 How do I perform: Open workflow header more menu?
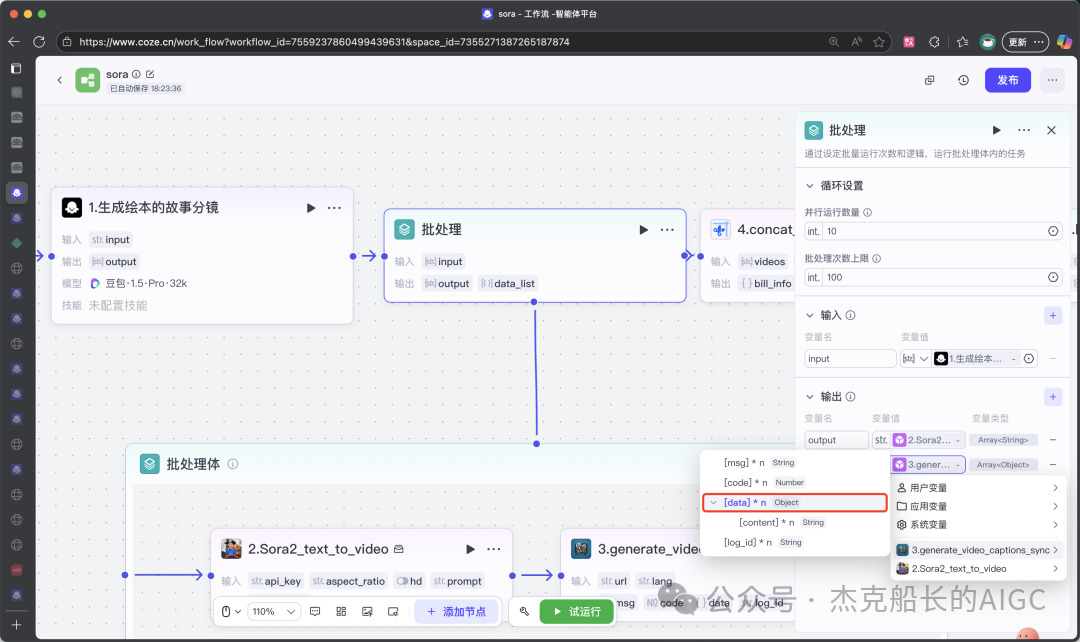[1052, 80]
